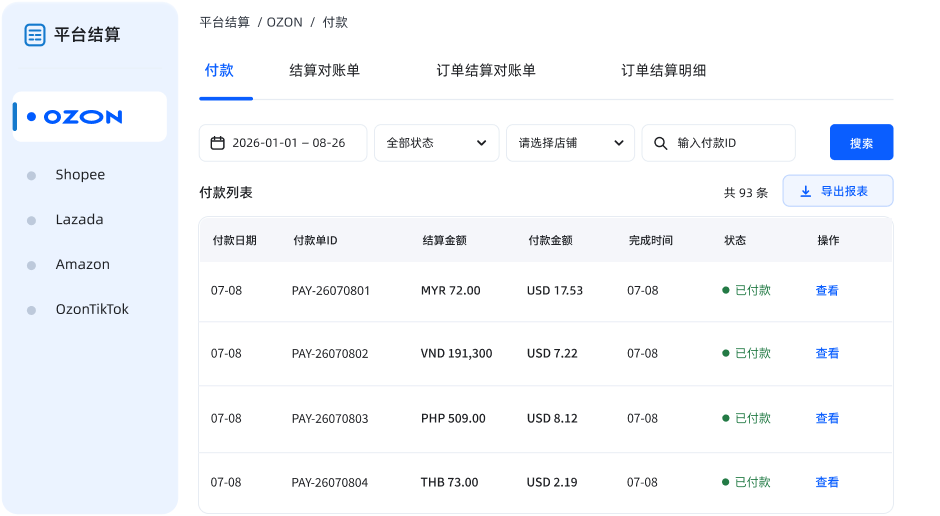Switch to the 结算对账单 tab
Image resolution: width=940 pixels, height=516 pixels.
point(324,71)
